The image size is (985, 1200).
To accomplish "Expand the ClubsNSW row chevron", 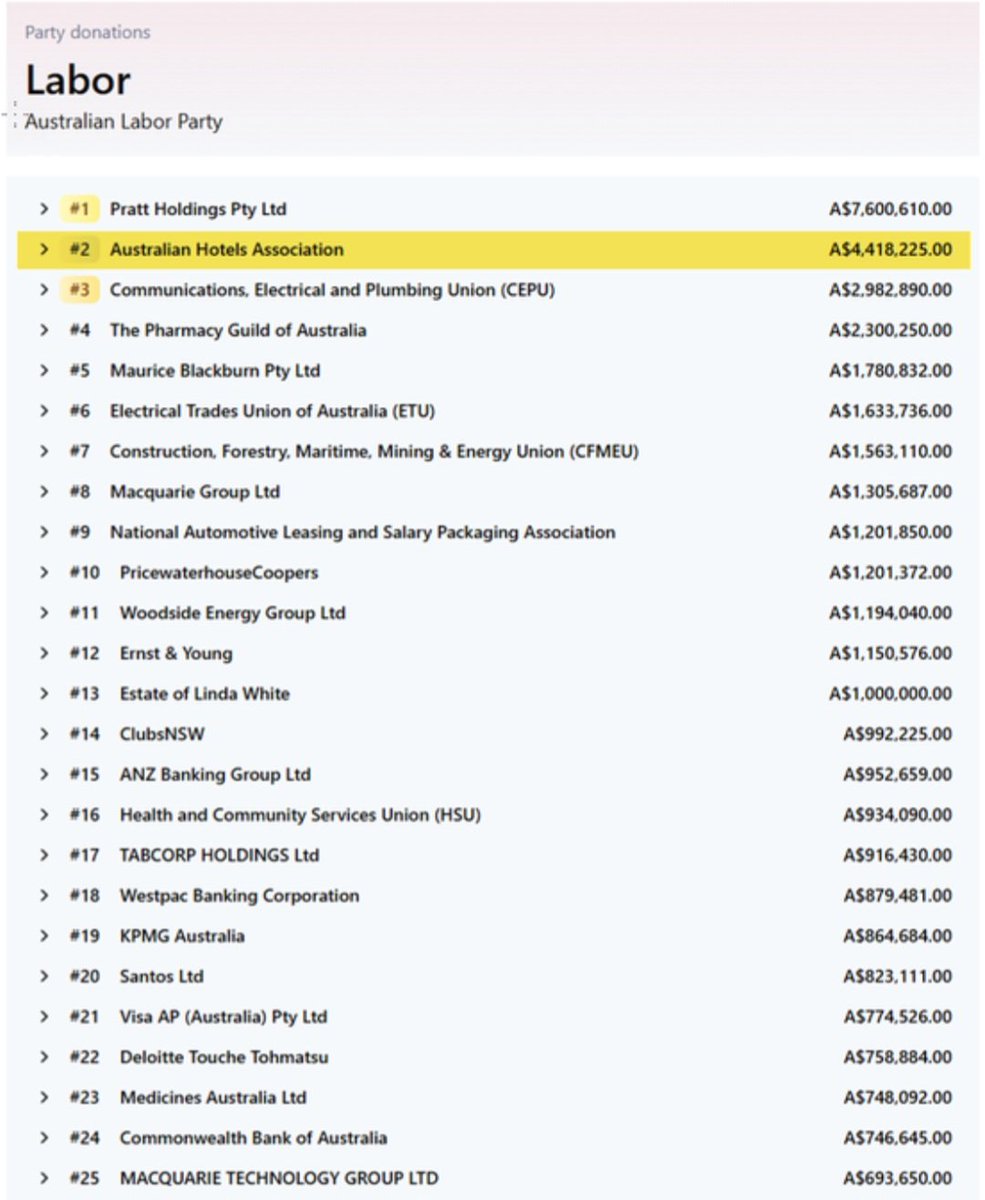I will point(44,734).
